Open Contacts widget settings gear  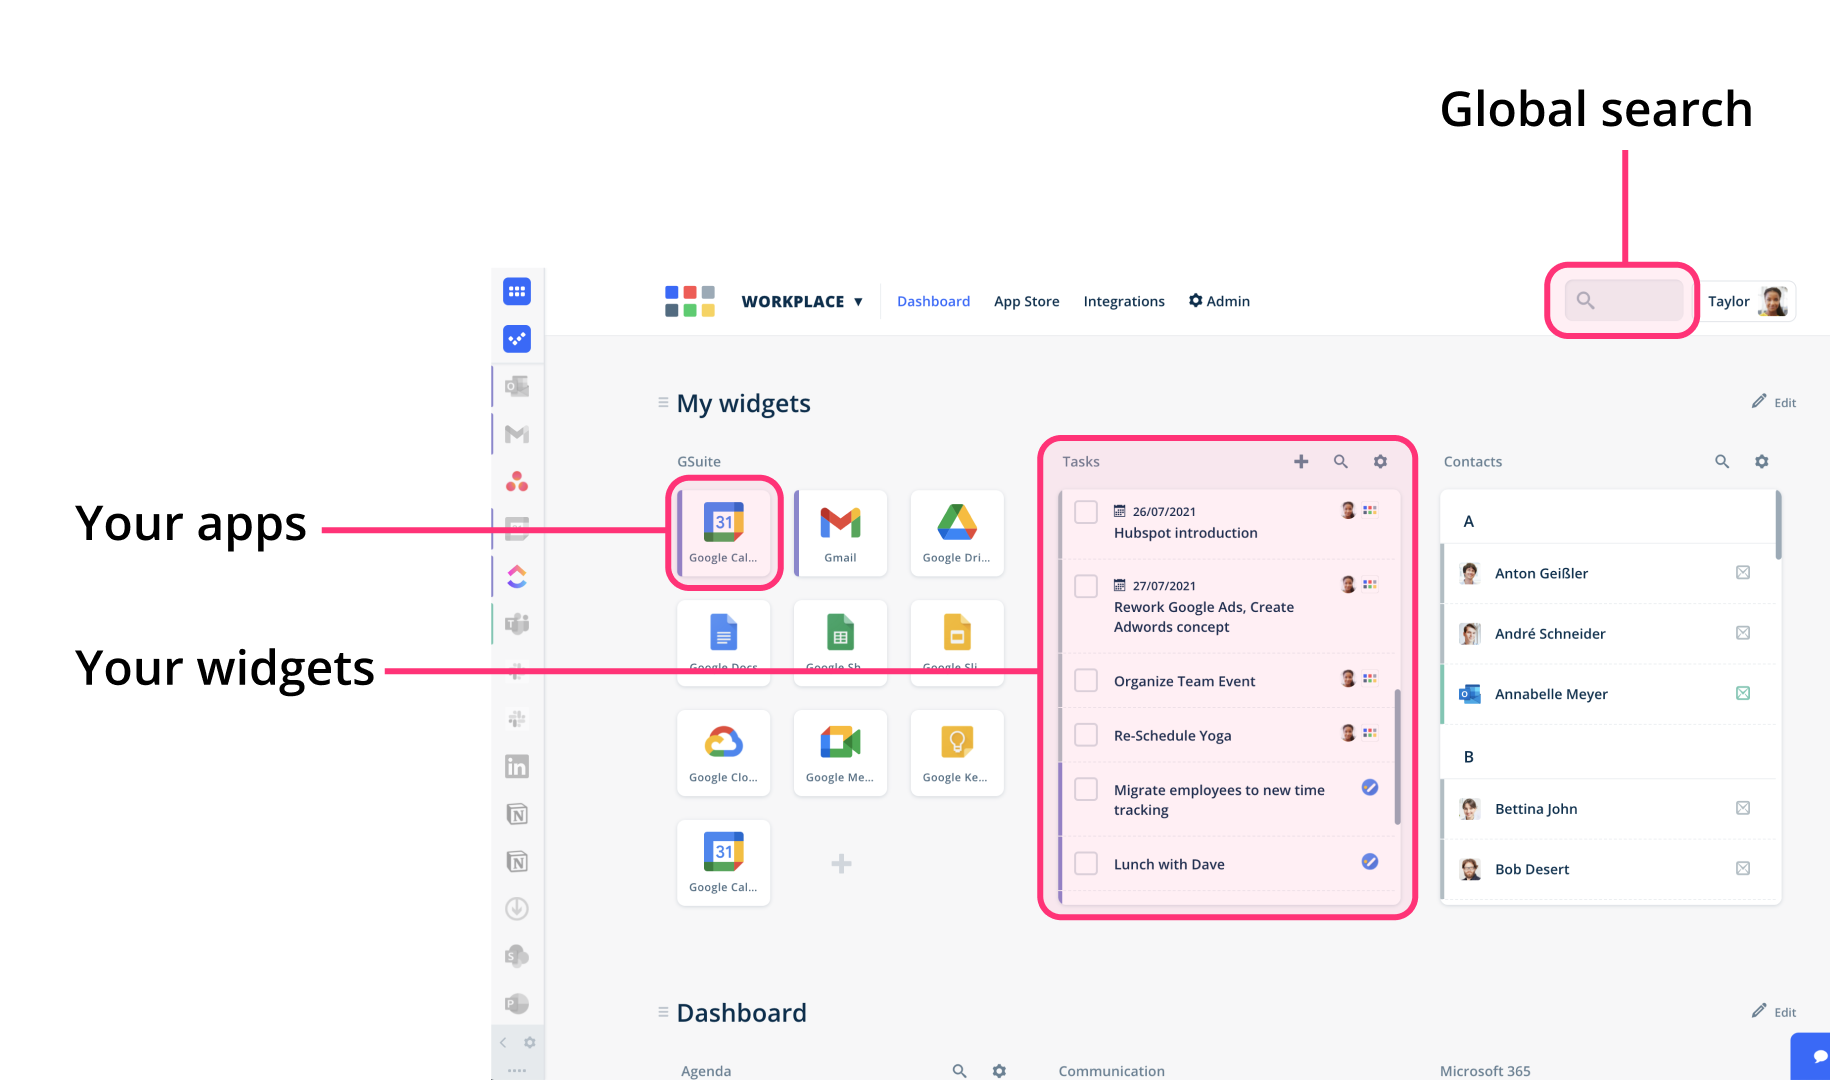click(1762, 461)
